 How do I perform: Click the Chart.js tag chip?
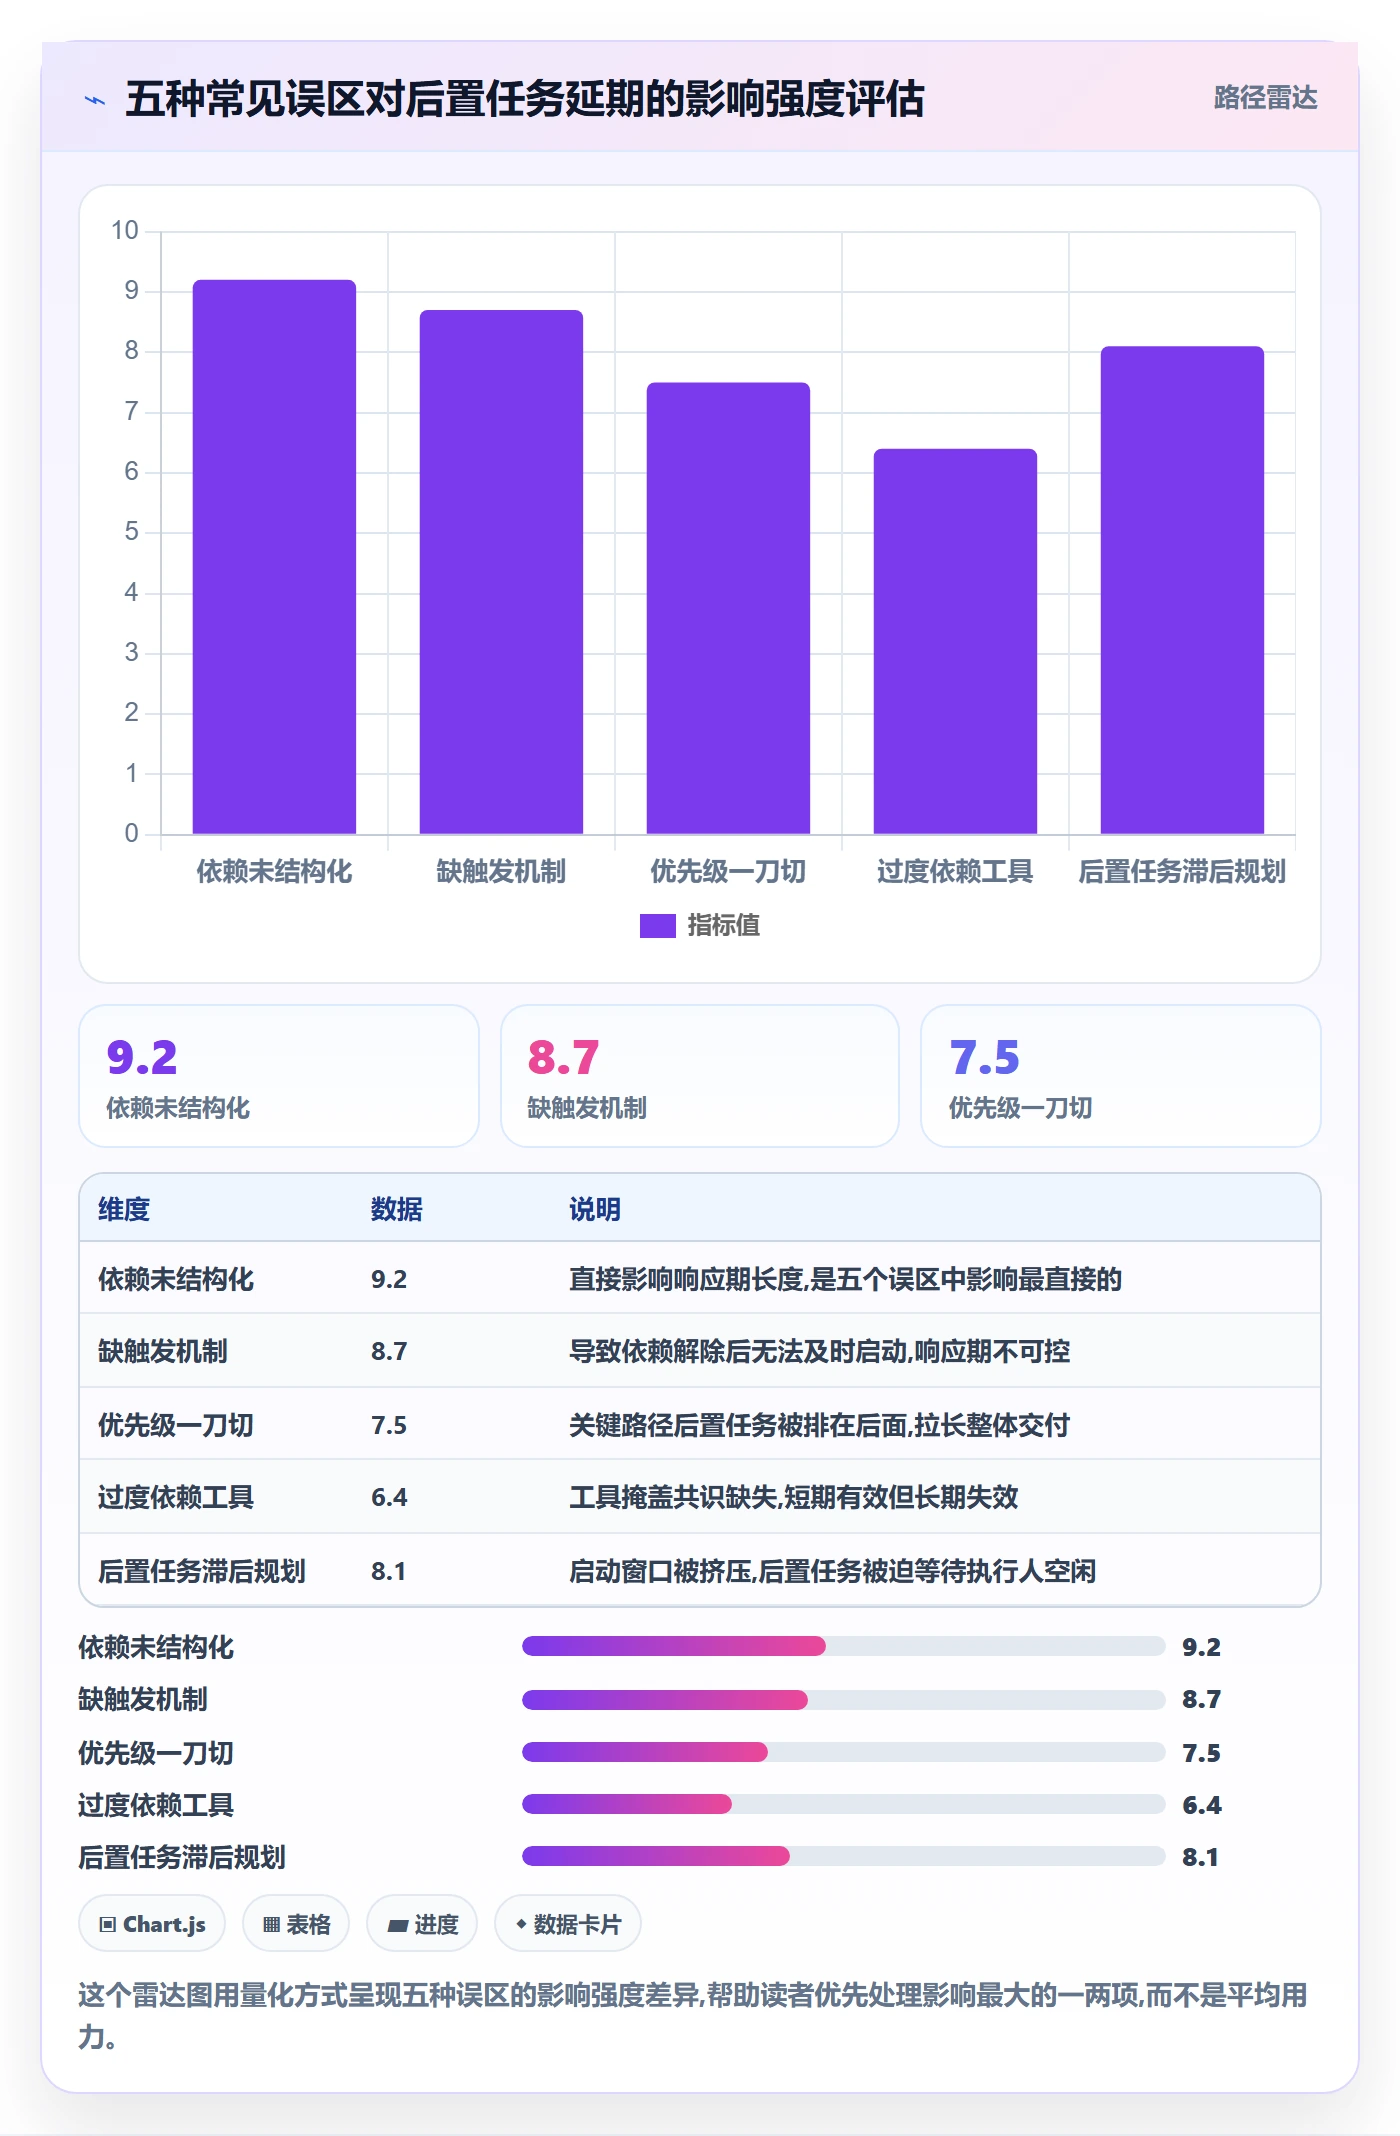152,1924
